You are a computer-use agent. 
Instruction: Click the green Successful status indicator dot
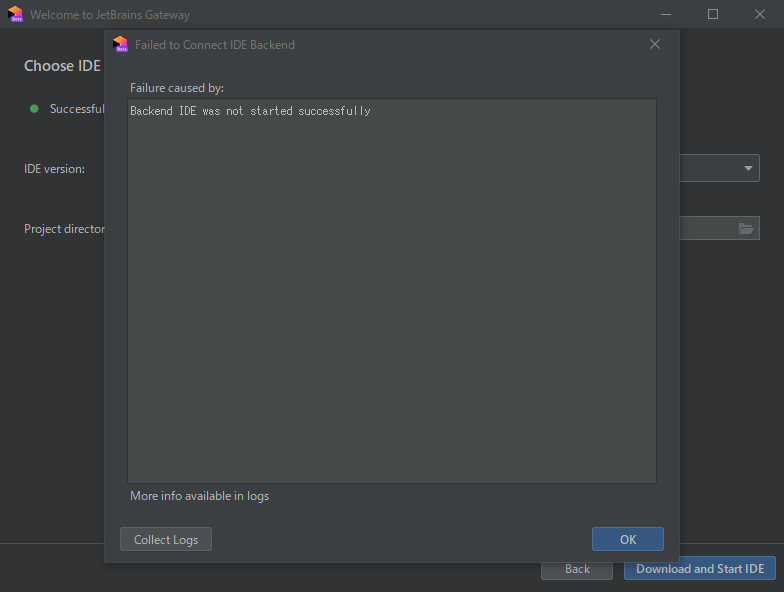coord(34,108)
